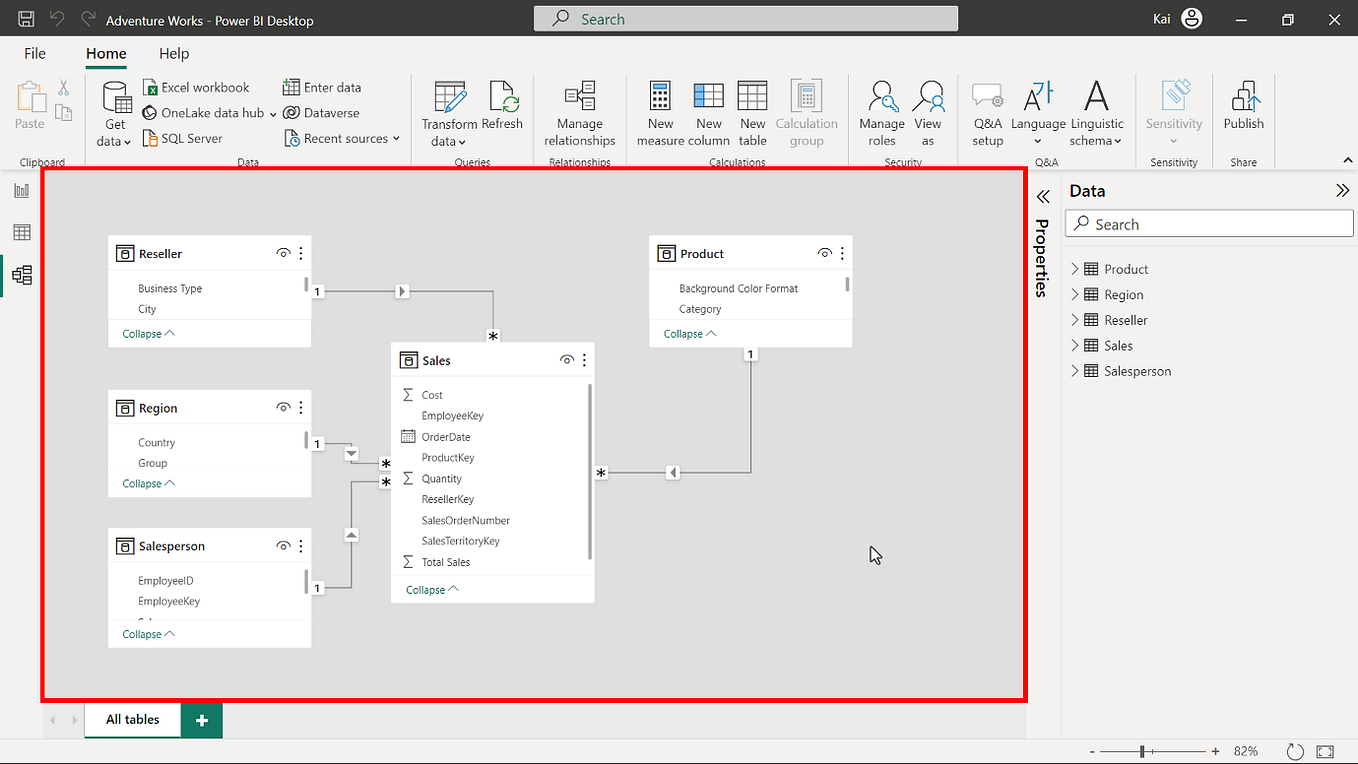Screen dimensions: 1358x764
Task: Adjust the zoom slider at bottom right
Action: [x=1144, y=751]
